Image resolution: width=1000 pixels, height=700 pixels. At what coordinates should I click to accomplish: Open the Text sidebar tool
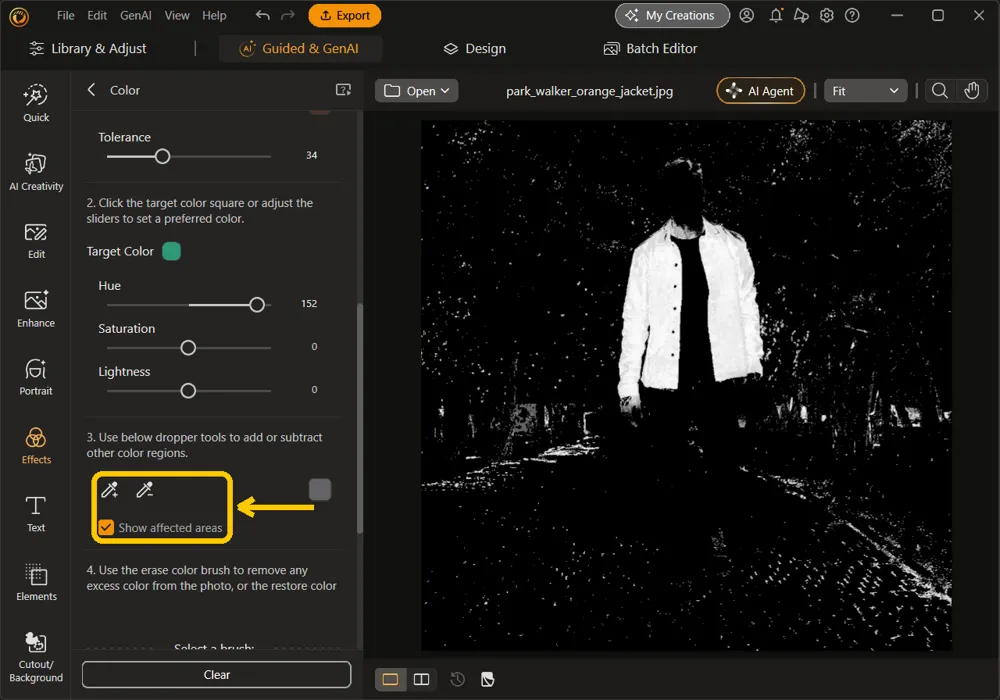[x=36, y=514]
